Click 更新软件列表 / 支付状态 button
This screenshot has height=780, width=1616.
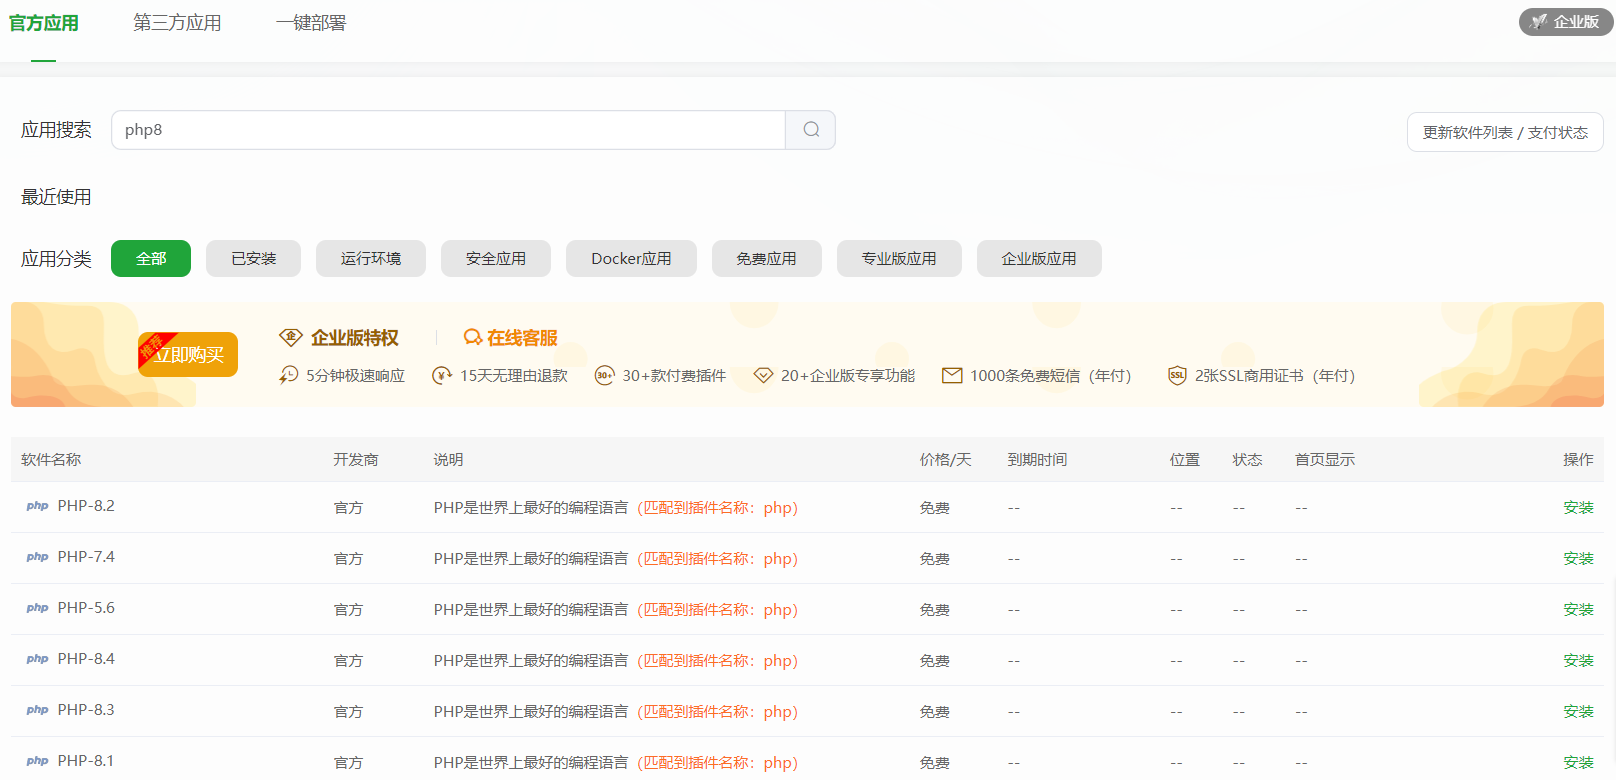point(1505,133)
